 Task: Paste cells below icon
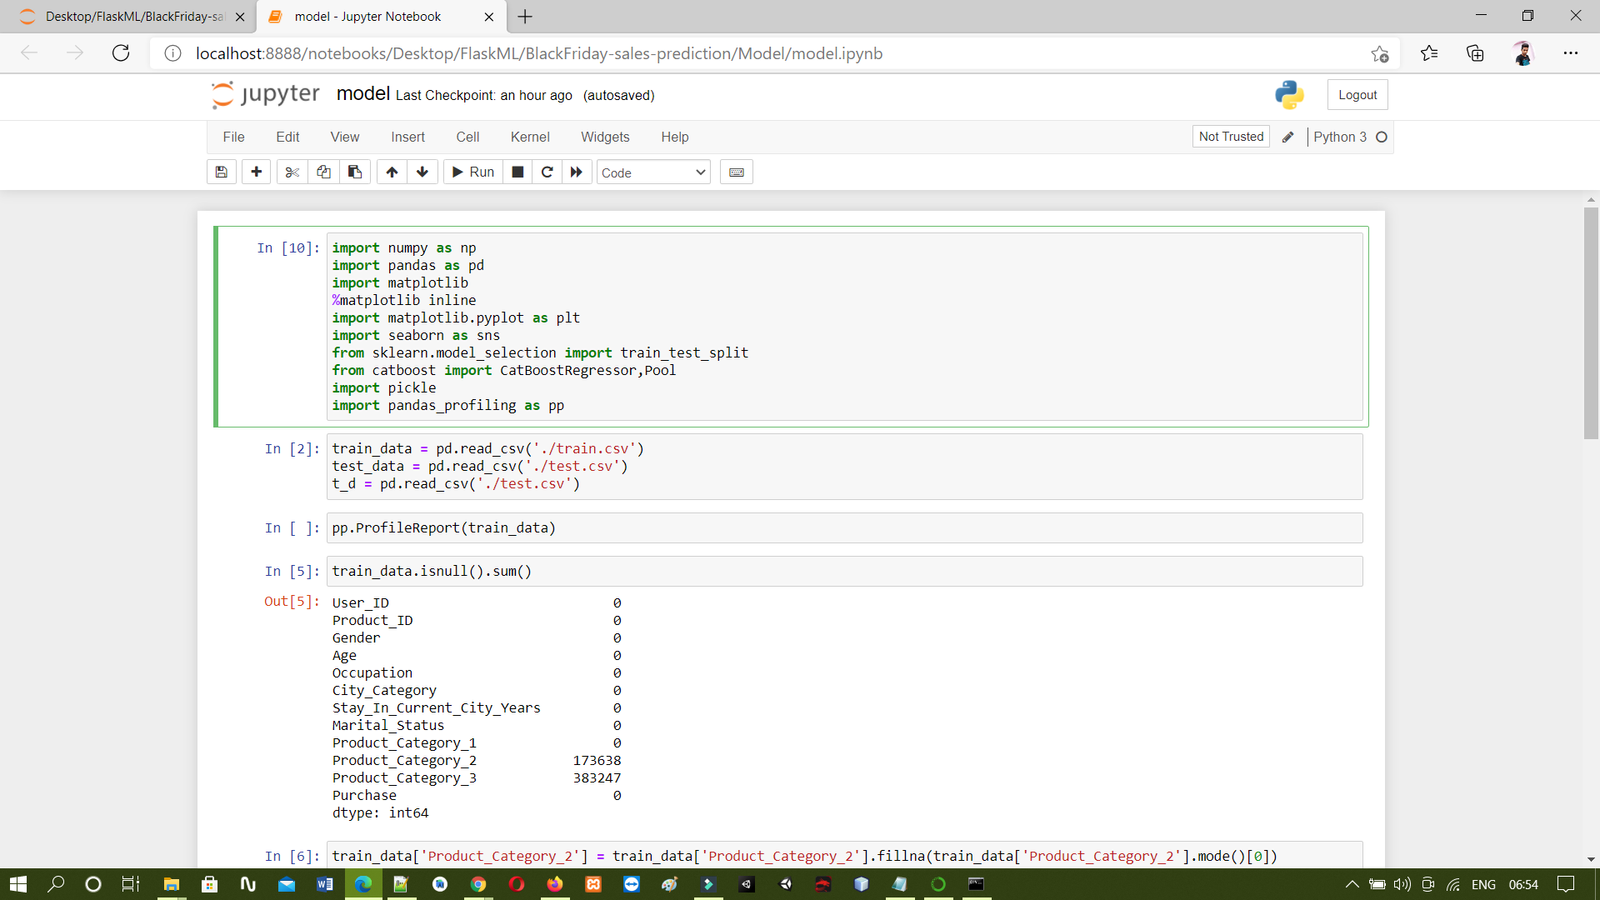click(x=355, y=172)
